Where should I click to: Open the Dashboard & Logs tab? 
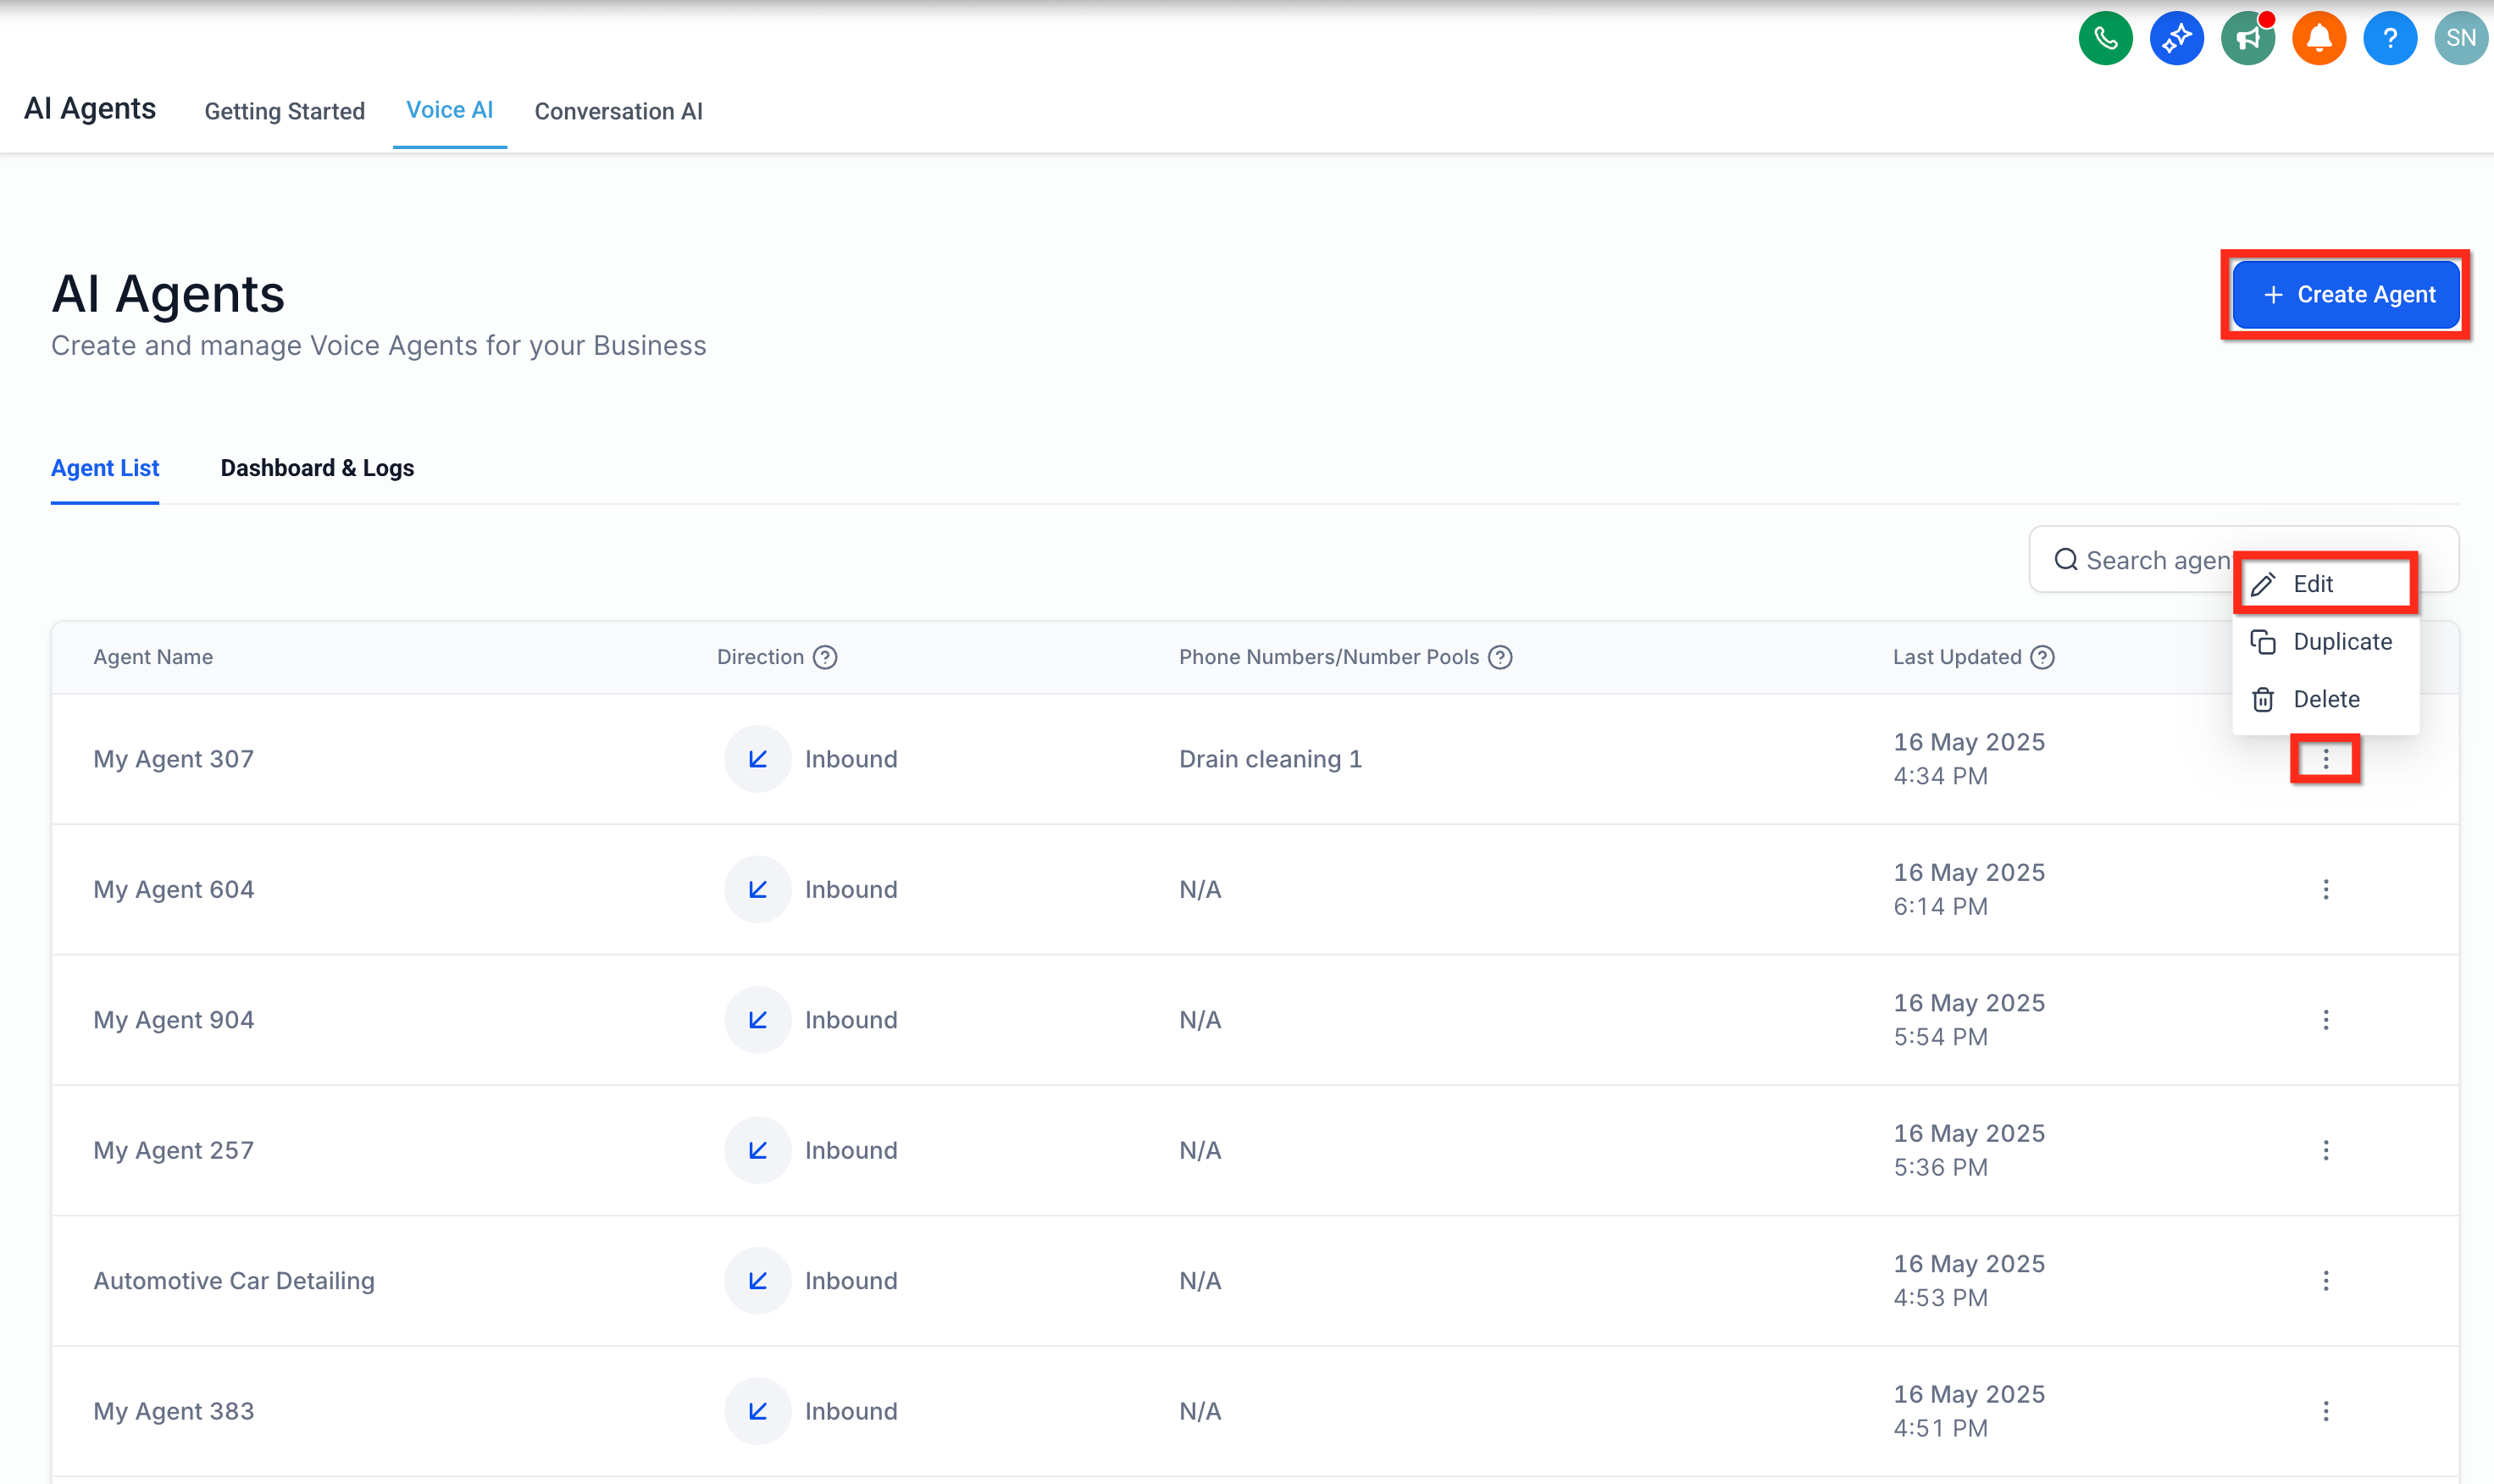(x=317, y=468)
